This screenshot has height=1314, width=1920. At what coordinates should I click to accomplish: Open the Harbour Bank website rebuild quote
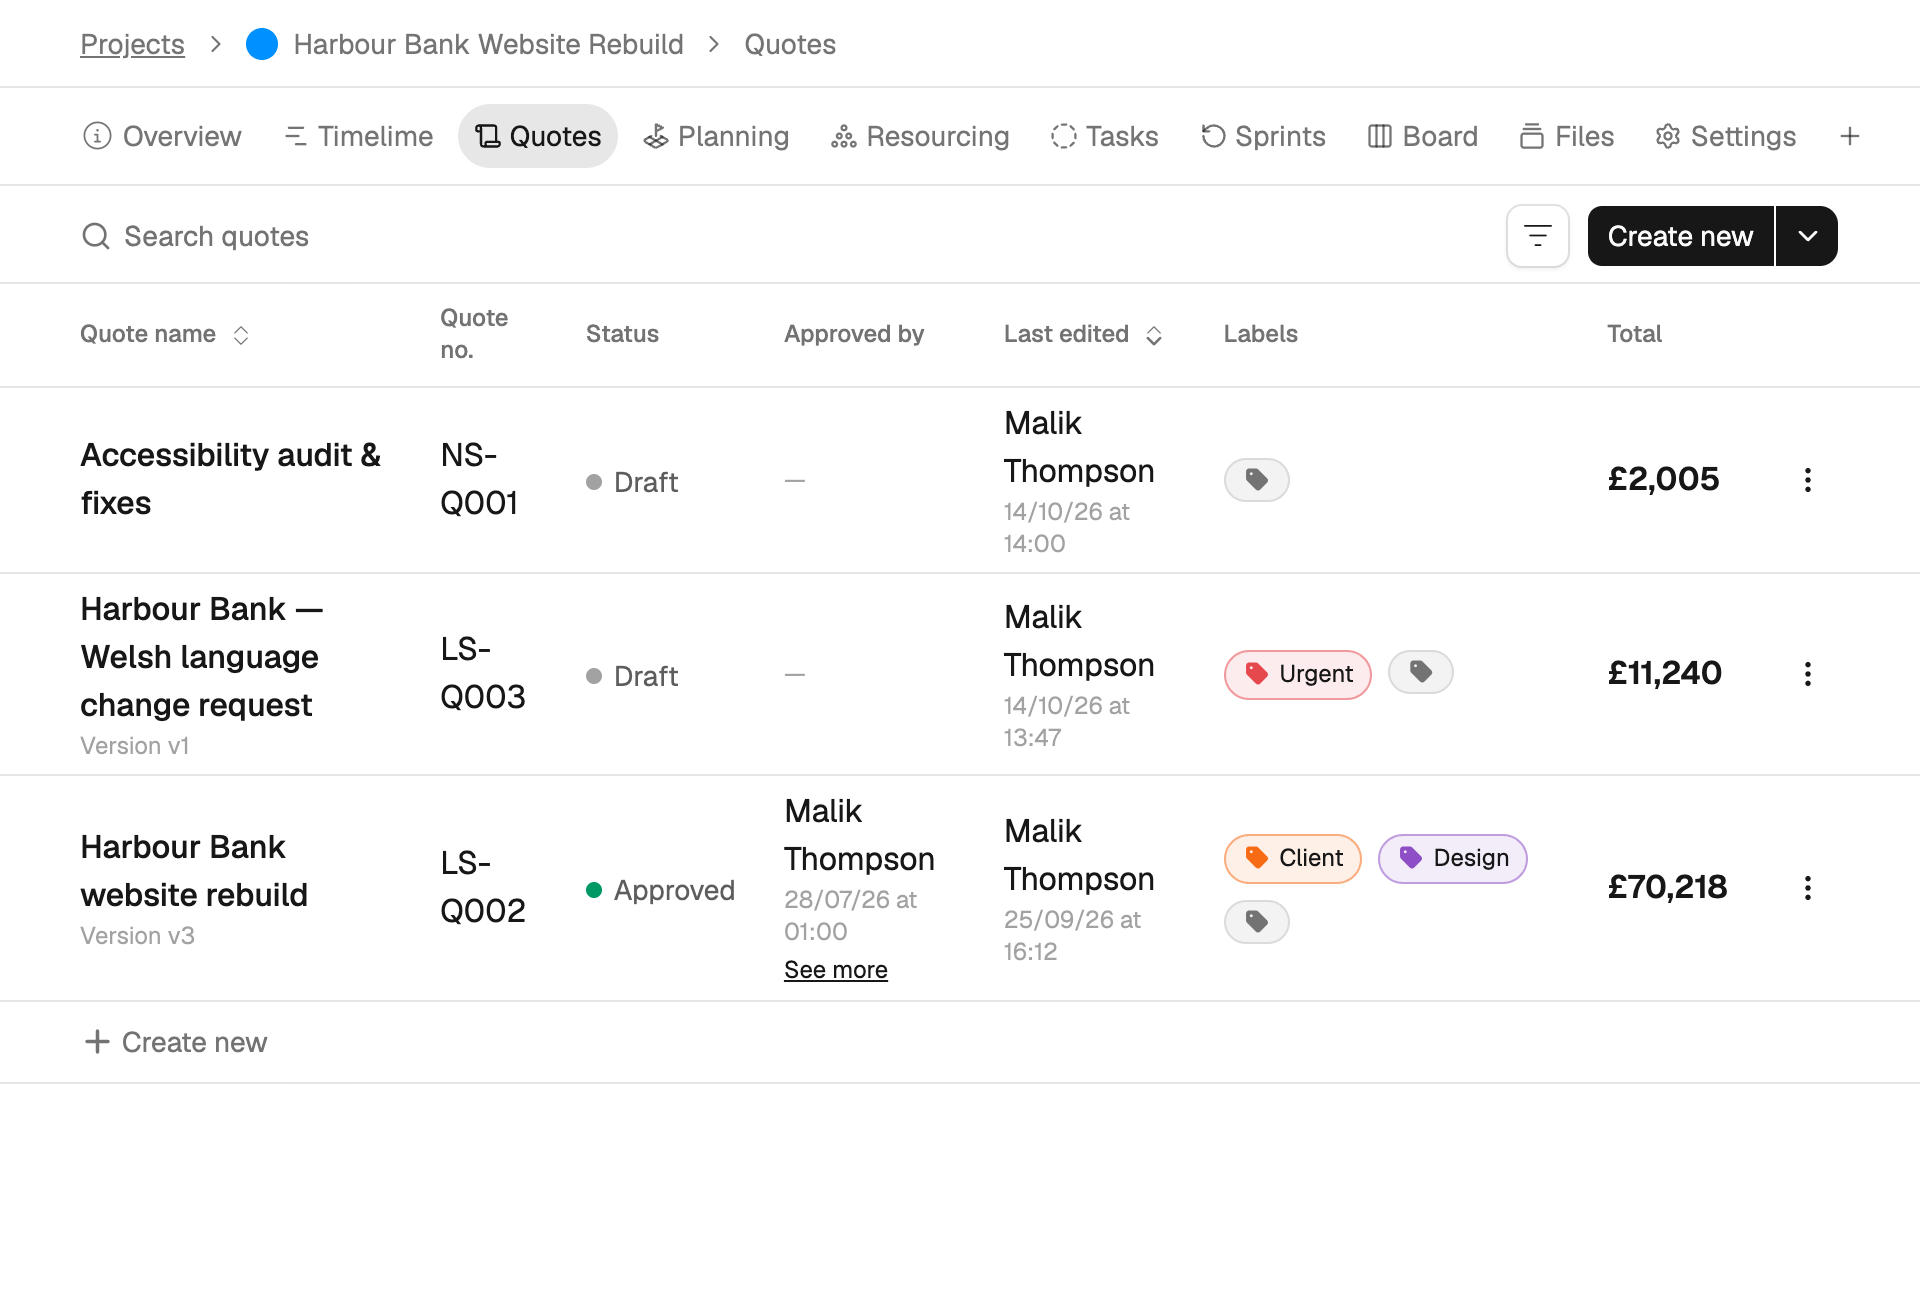pos(194,871)
